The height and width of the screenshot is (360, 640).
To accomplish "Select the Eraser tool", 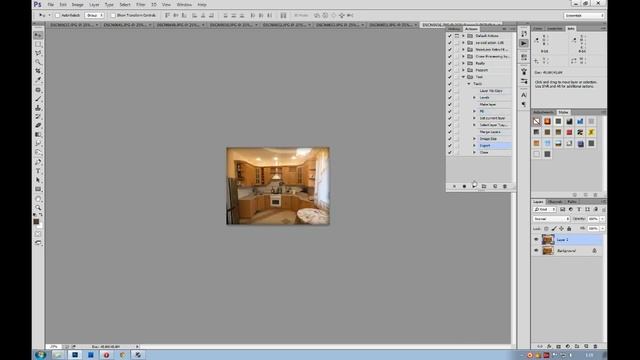I will pos(38,126).
